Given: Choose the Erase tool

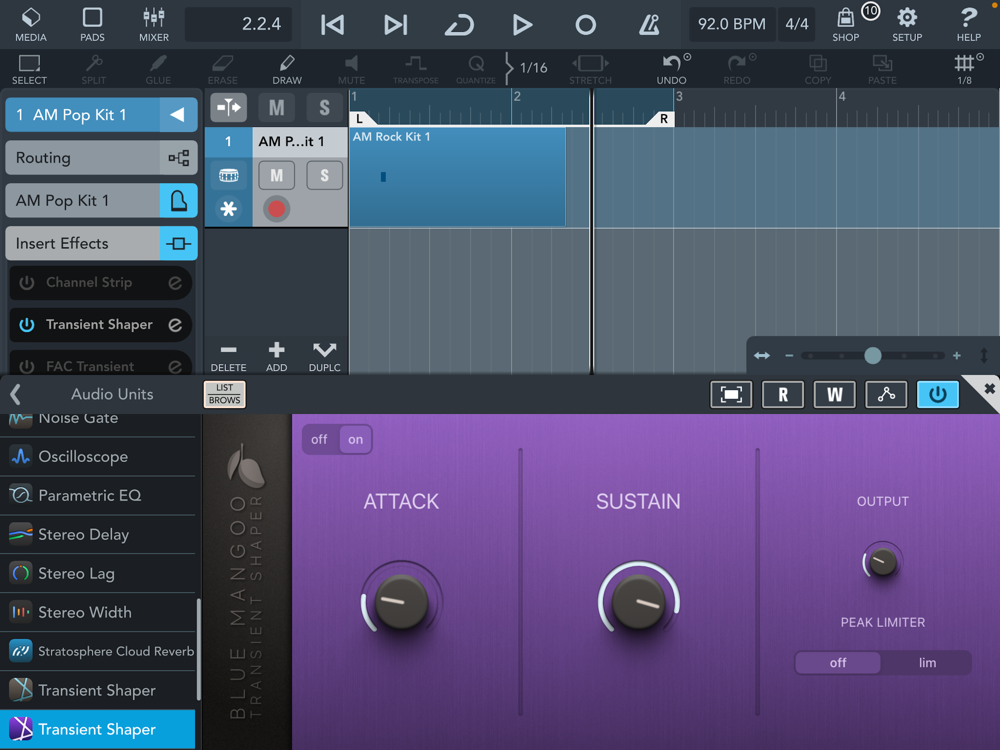Looking at the screenshot, I should coord(223,70).
